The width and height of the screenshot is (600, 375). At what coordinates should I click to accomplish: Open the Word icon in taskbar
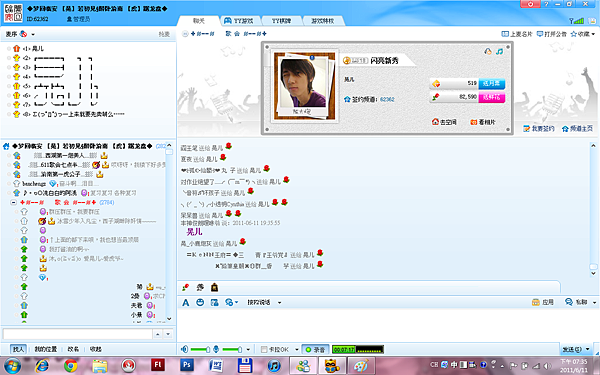[x=216, y=365]
